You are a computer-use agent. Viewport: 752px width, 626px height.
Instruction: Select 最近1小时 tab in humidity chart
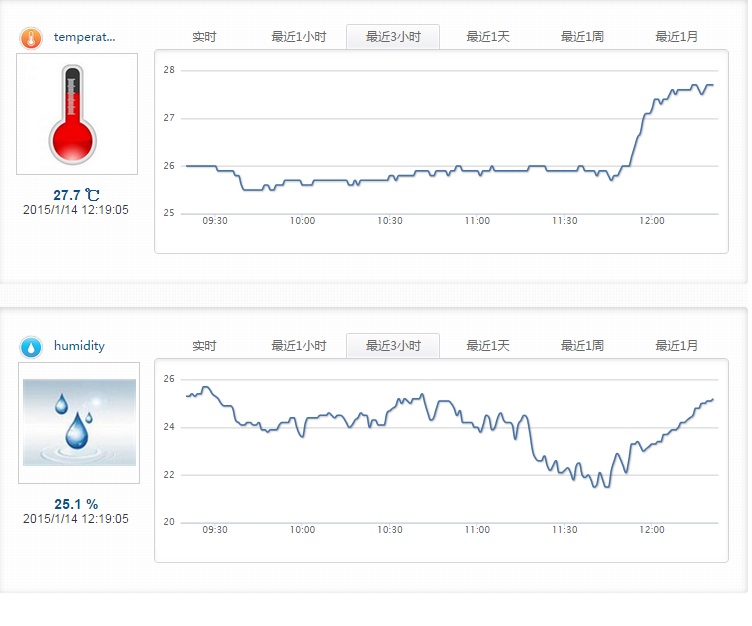[x=298, y=346]
